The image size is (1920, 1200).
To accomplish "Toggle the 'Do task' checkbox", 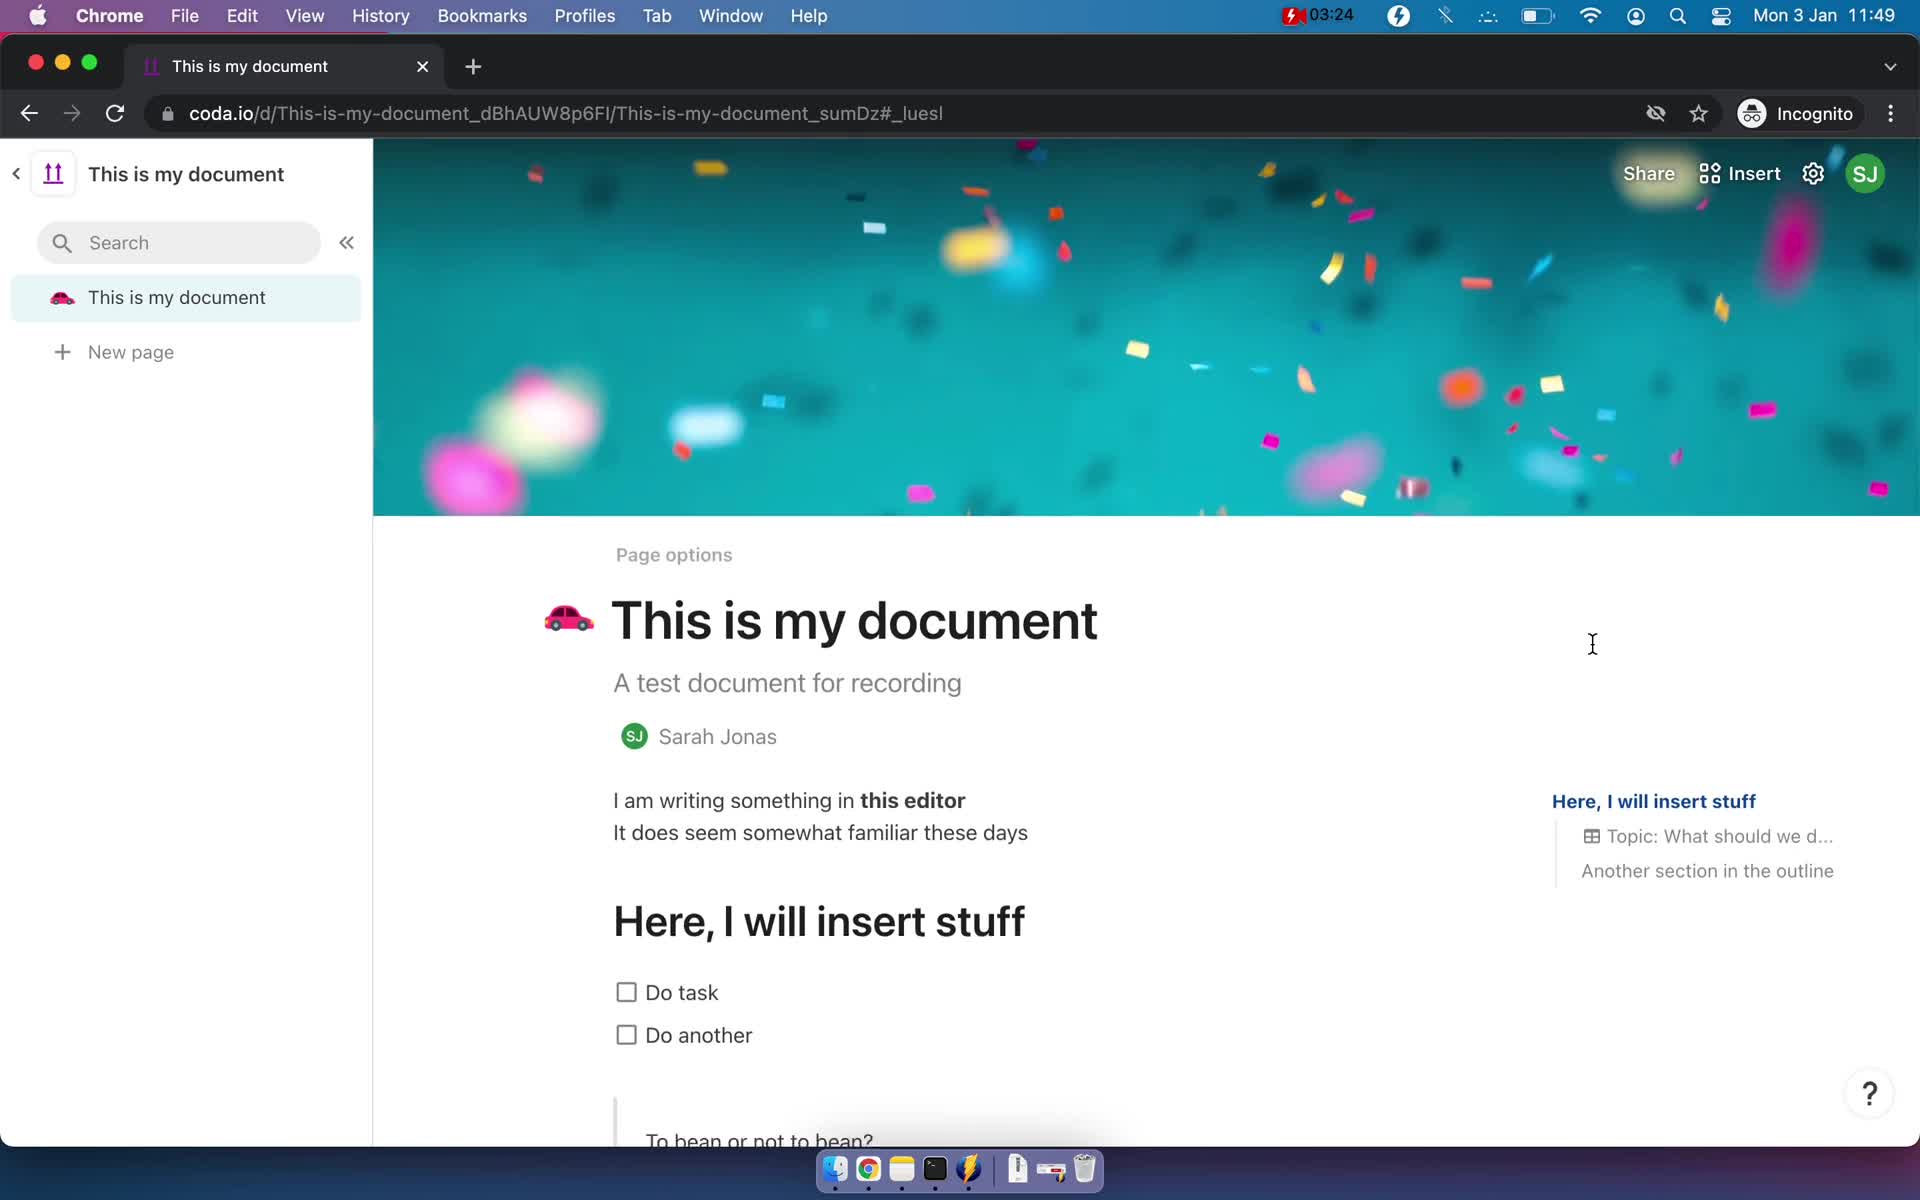I will coord(625,991).
